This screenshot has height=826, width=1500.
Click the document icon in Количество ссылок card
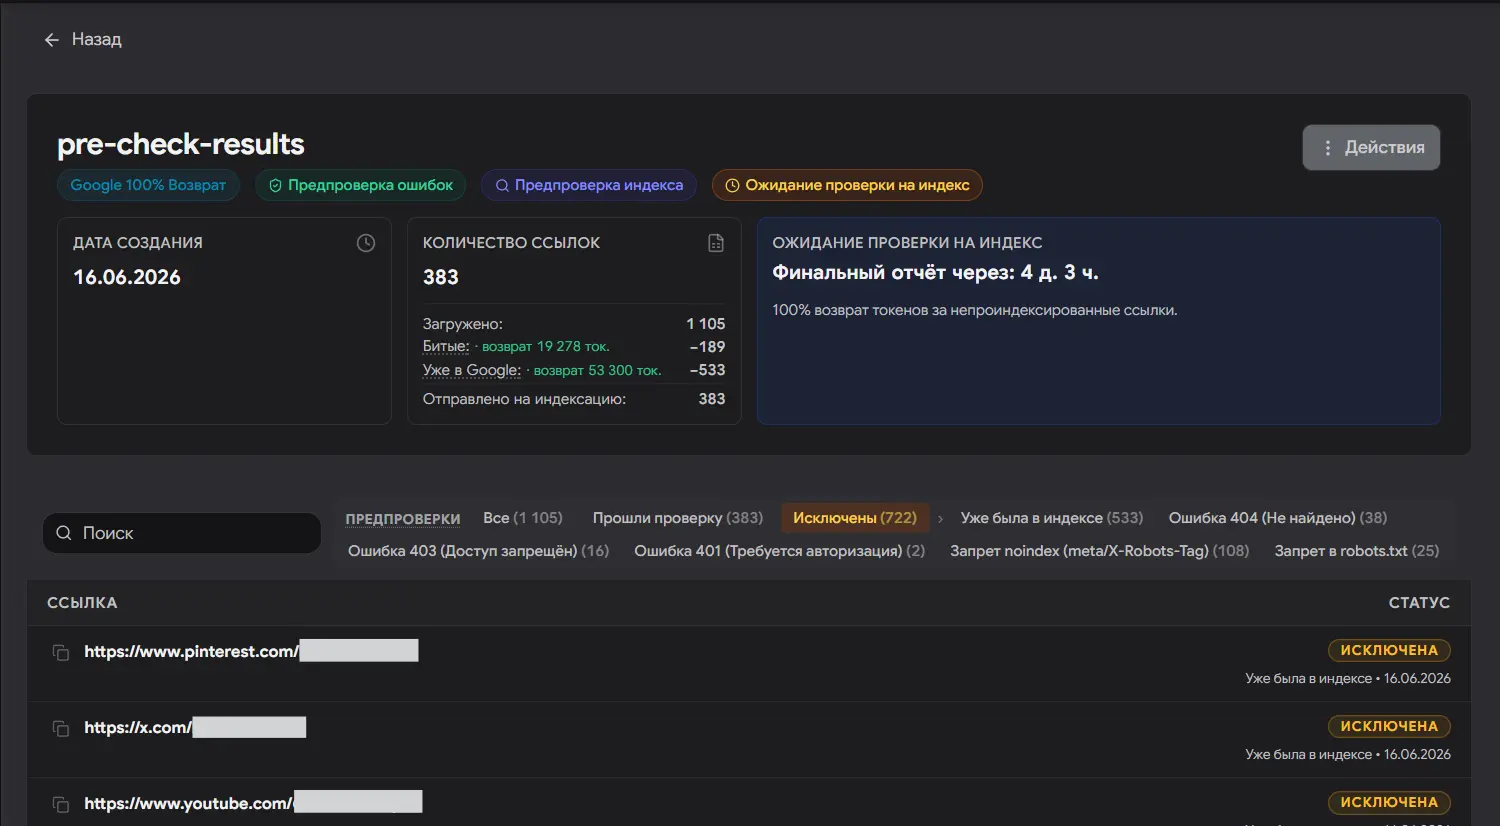[x=716, y=243]
